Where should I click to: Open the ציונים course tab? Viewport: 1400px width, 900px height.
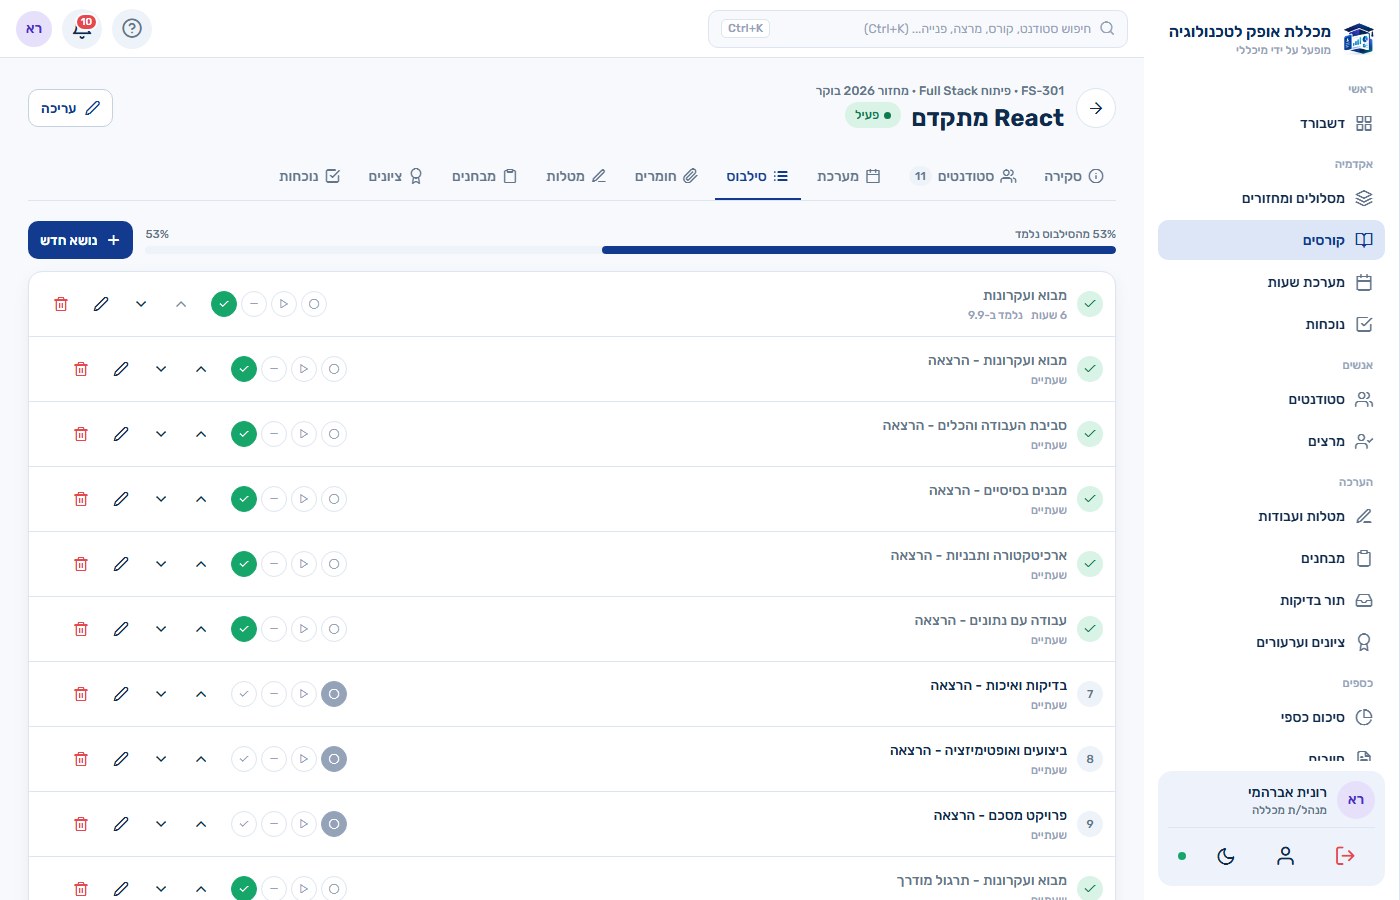pos(395,176)
